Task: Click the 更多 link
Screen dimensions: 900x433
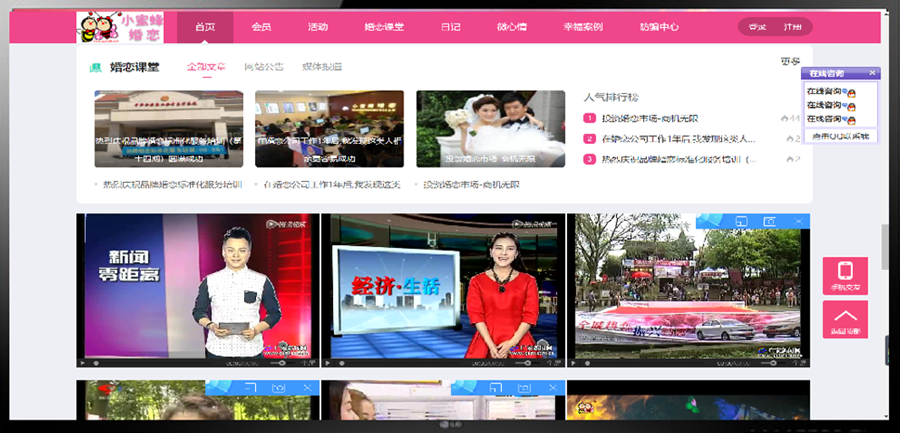Action: tap(790, 62)
